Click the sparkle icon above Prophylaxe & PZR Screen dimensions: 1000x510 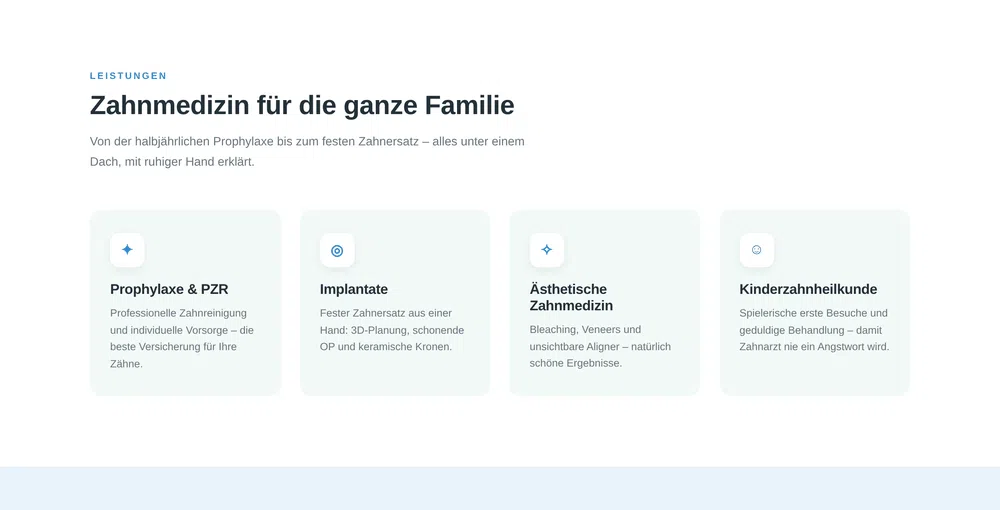(128, 250)
